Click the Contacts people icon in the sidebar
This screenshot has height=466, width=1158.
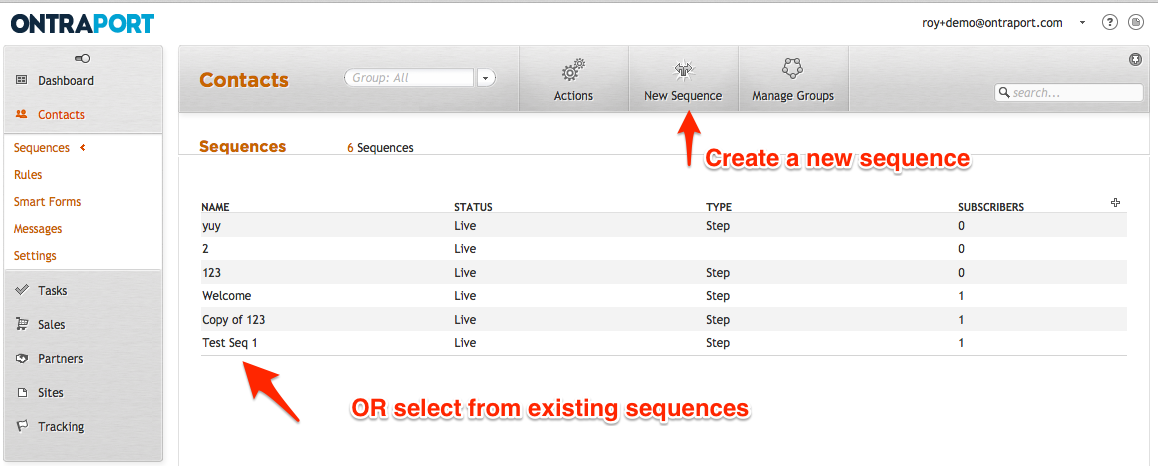(x=21, y=114)
